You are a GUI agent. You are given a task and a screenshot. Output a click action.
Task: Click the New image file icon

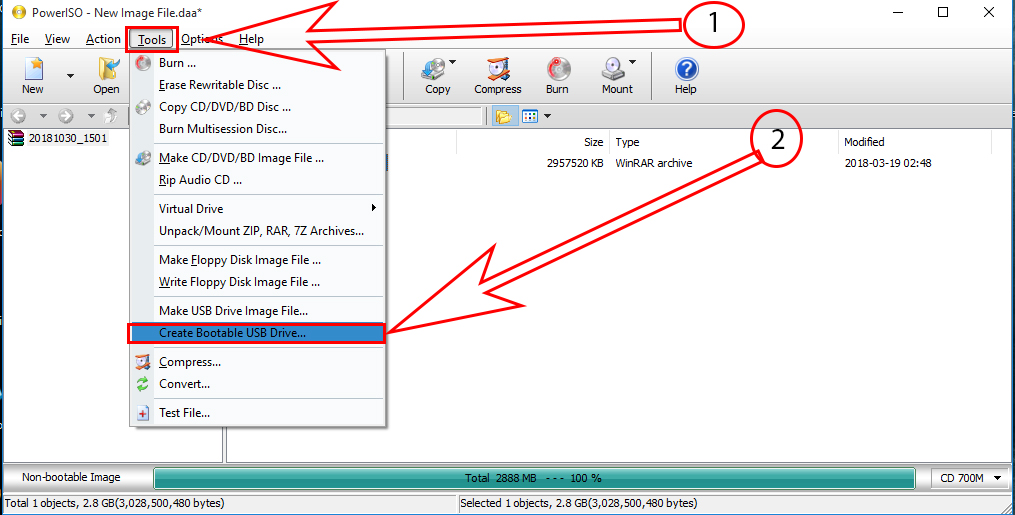33,74
